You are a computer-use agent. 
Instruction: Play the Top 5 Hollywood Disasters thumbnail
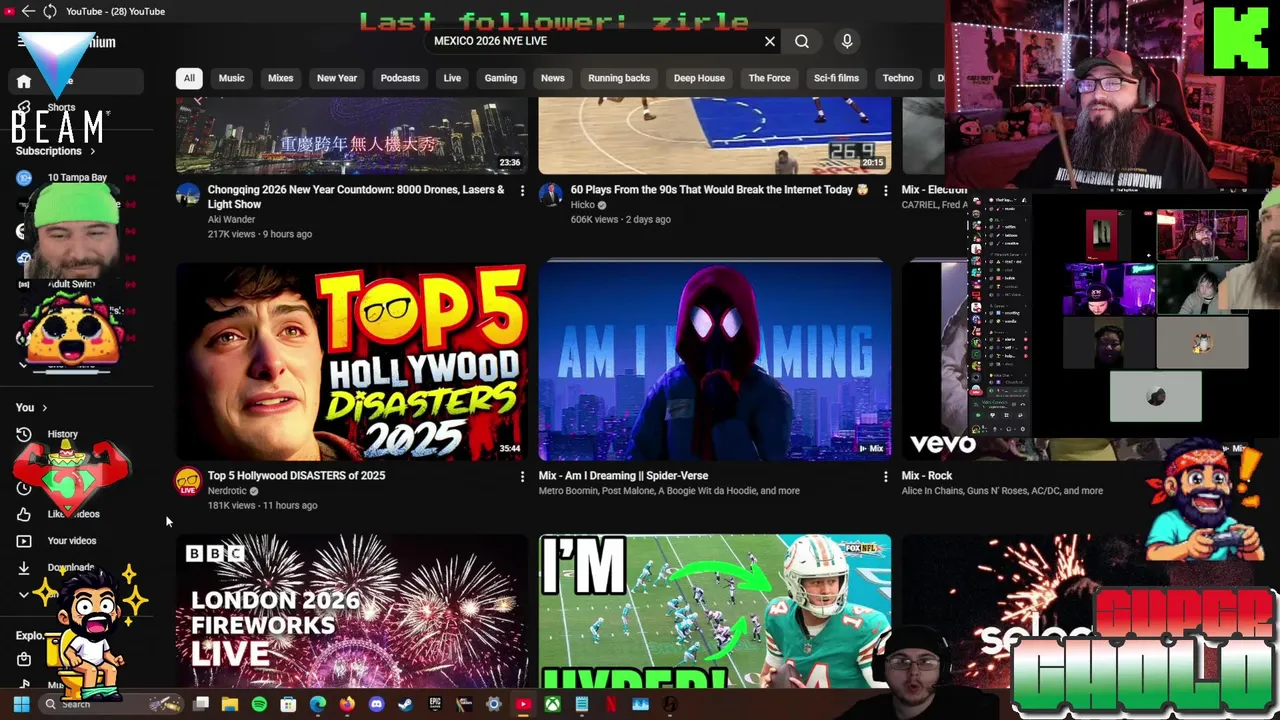(351, 361)
